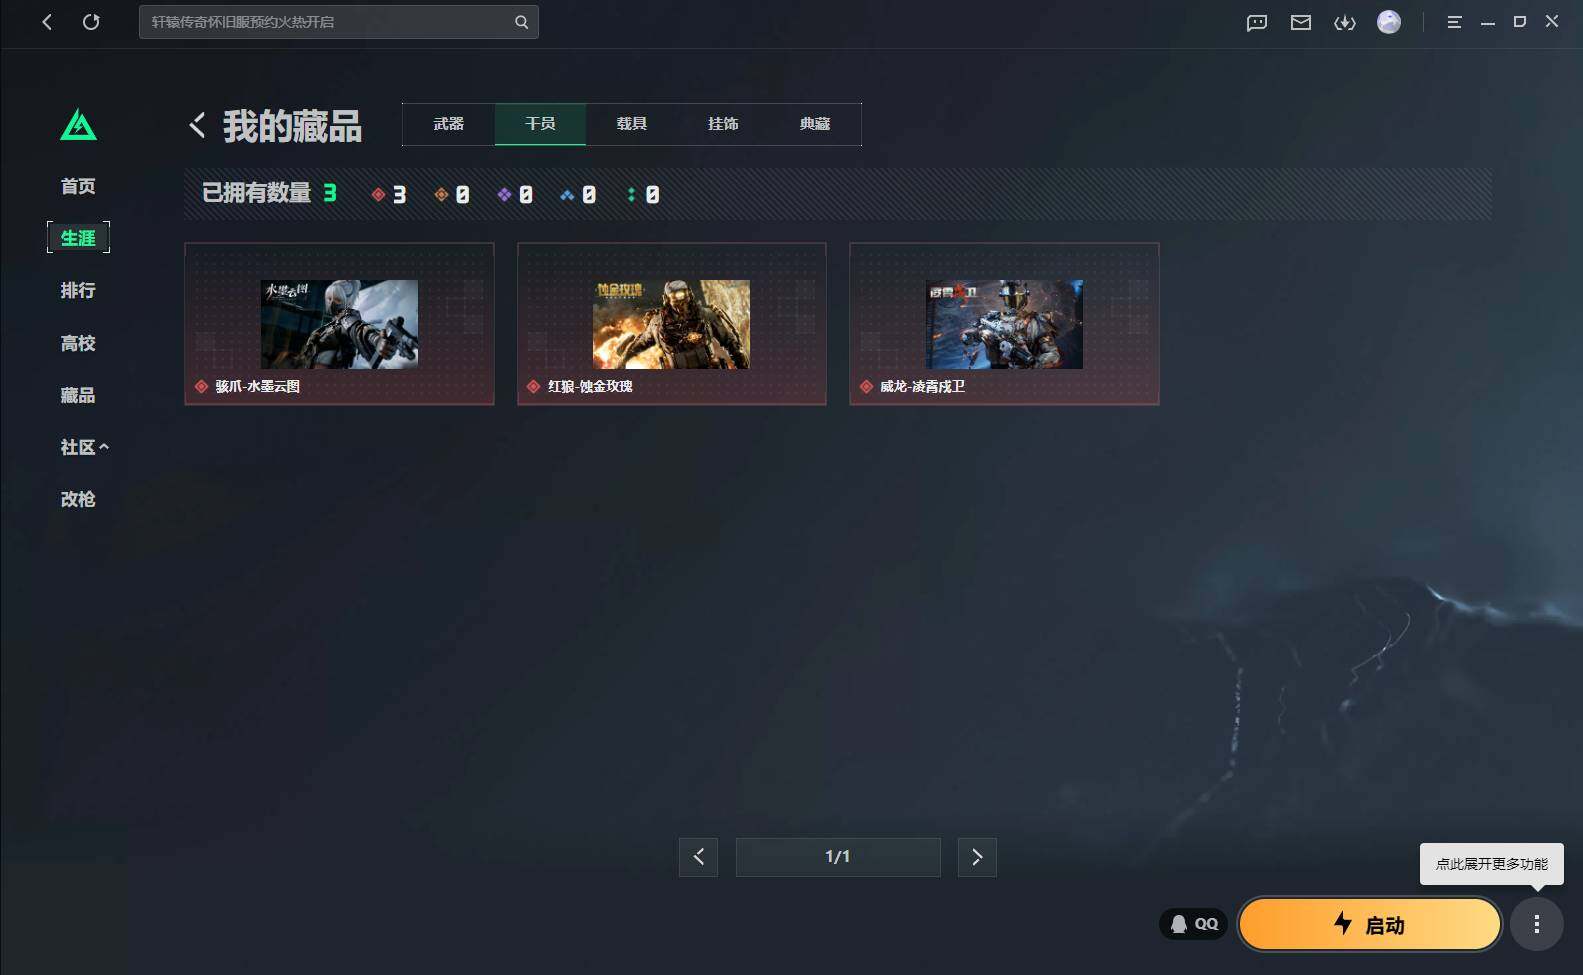This screenshot has width=1583, height=975.
Task: Click the 我的藏品 page title
Action: [x=292, y=126]
